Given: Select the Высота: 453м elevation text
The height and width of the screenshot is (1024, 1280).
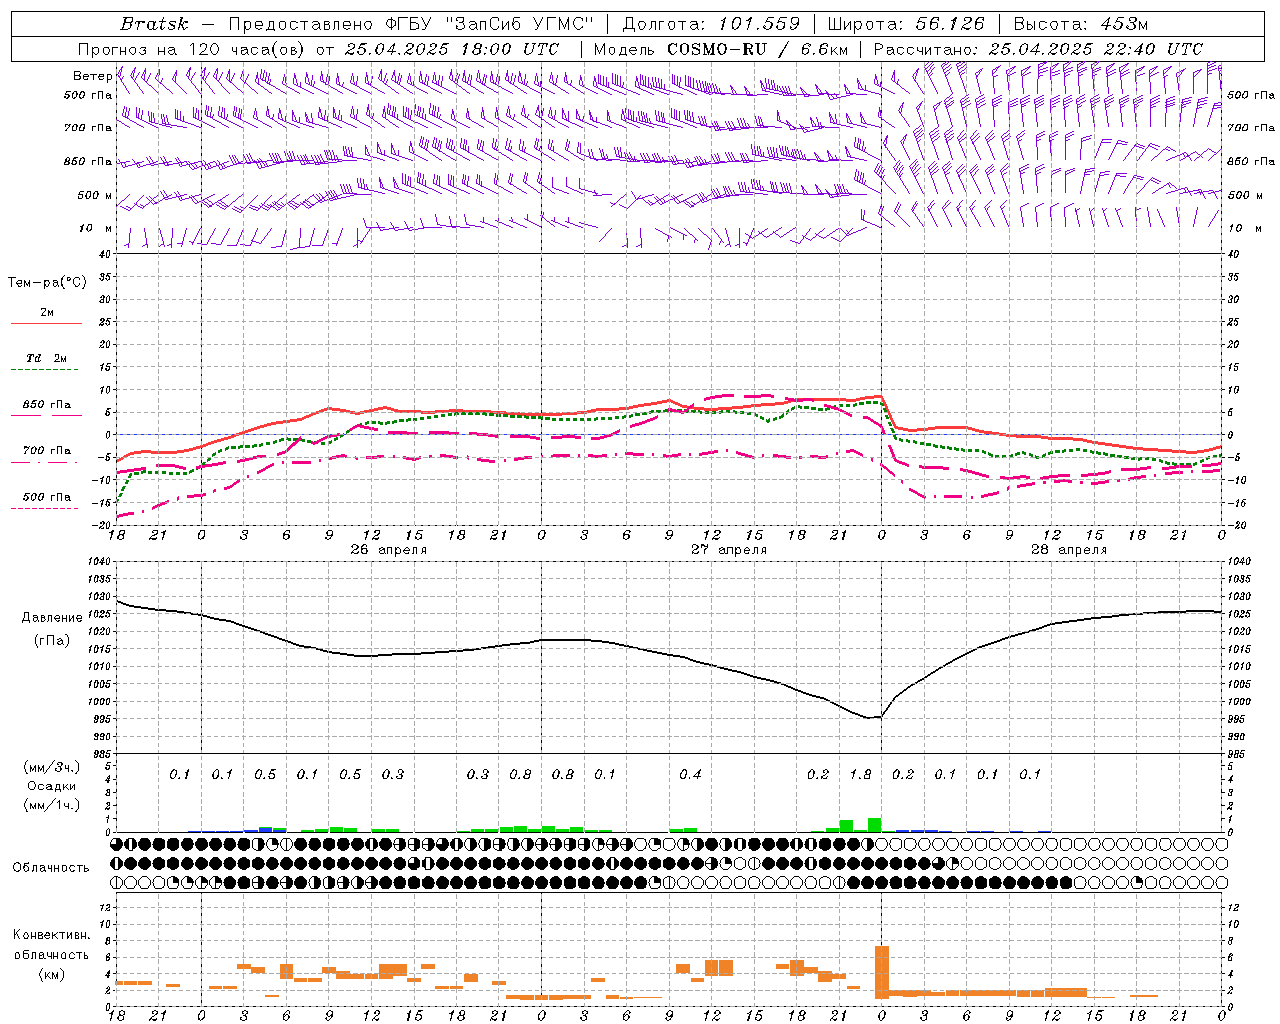Looking at the screenshot, I should pos(1081,24).
